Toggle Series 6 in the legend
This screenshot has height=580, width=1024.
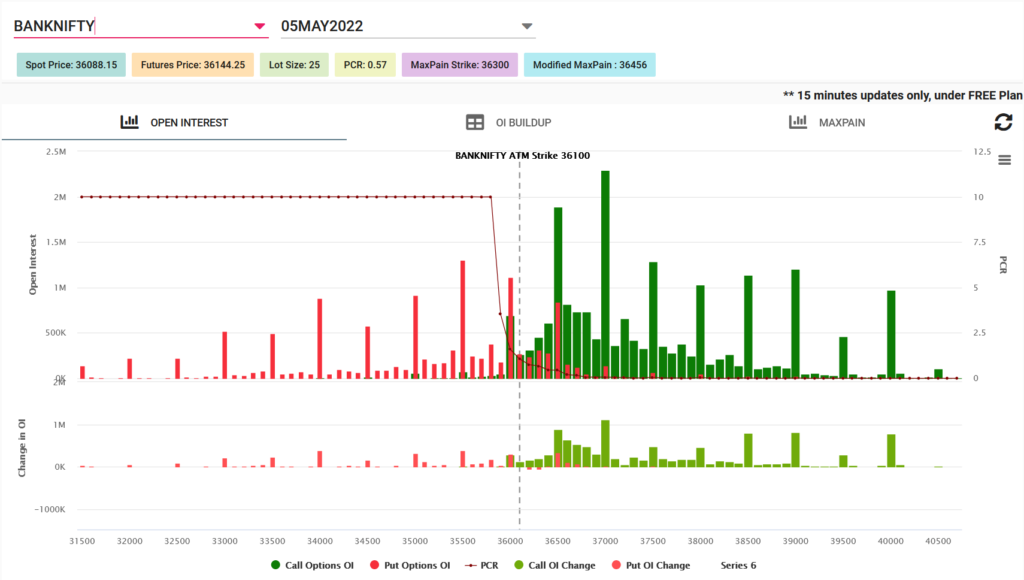click(738, 566)
